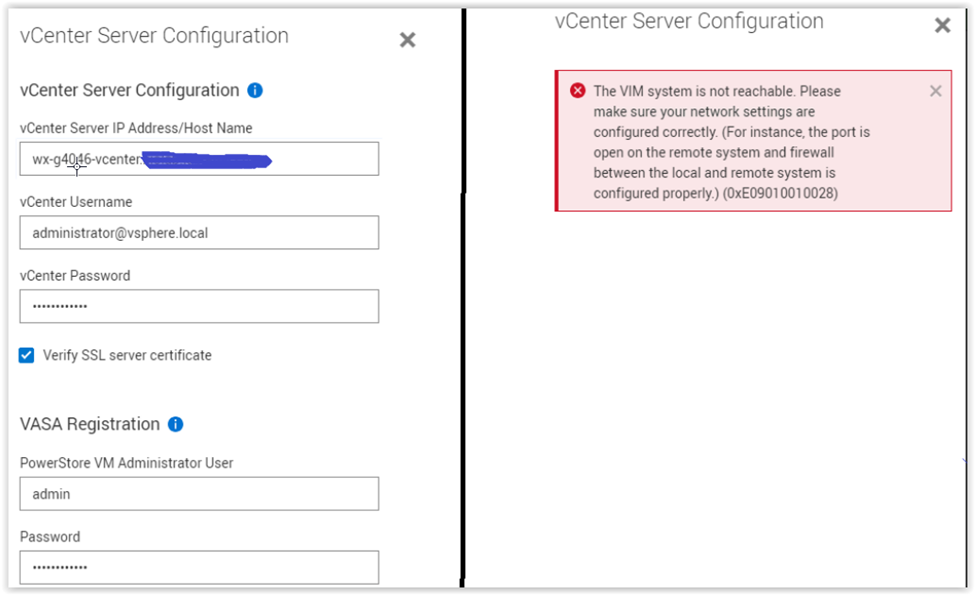The width and height of the screenshot is (975, 595).
Task: Click the info icon beside vCenter Server Configuration heading
Action: 254,90
